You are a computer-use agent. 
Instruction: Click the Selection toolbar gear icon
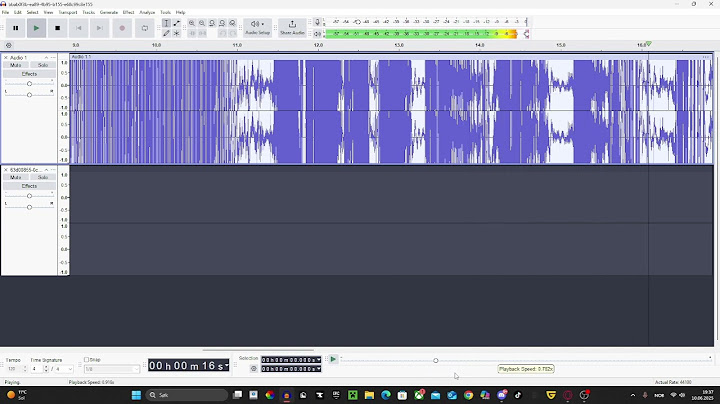point(253,369)
